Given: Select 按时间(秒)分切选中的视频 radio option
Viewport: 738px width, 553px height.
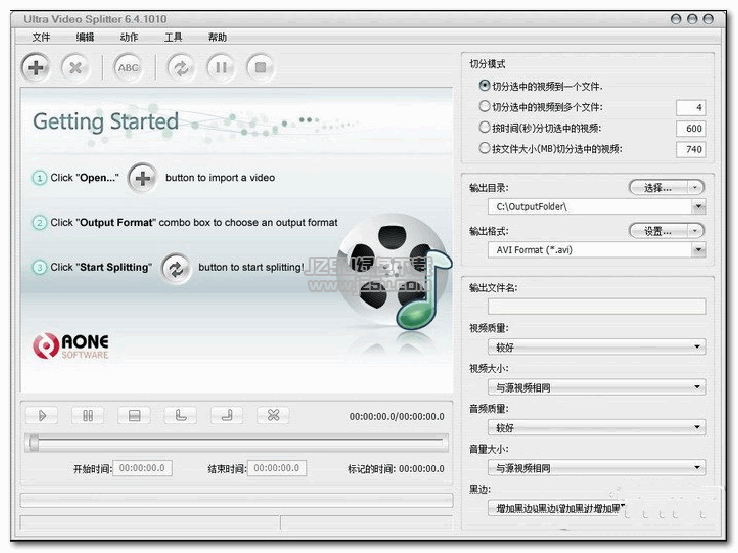Looking at the screenshot, I should click(485, 128).
